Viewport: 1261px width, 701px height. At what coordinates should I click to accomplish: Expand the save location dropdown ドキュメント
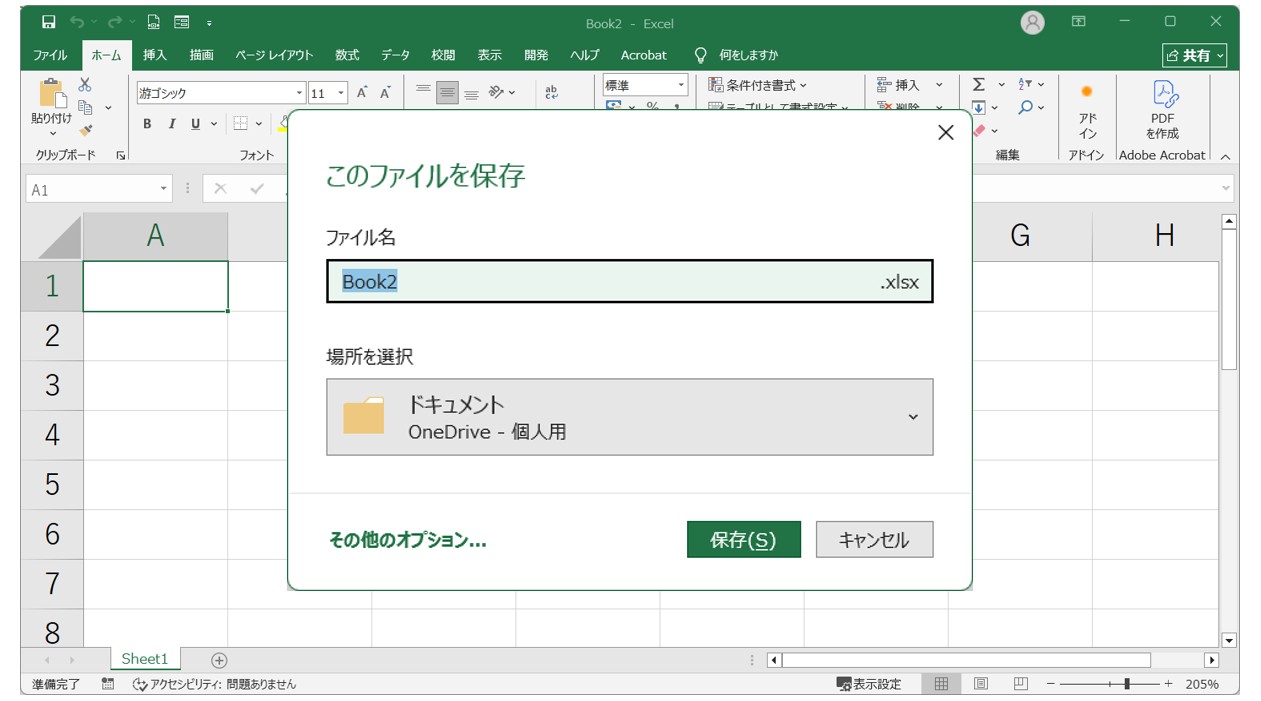tap(629, 417)
